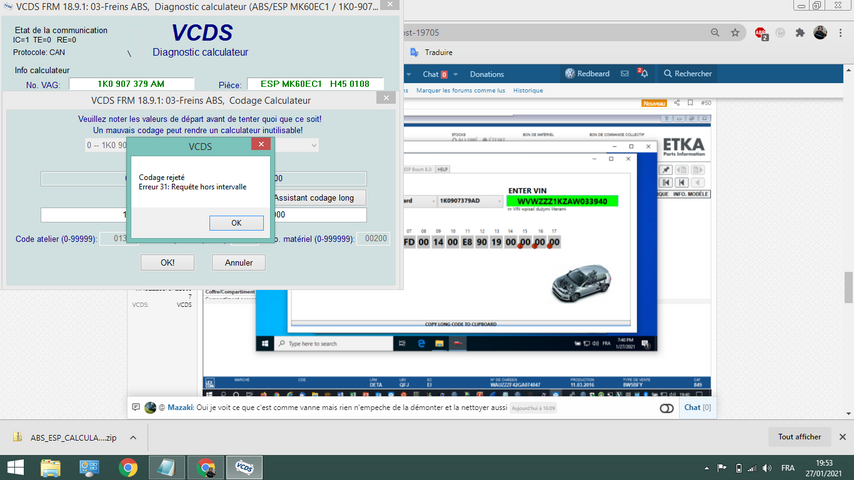Open the Donations forum menu item
This screenshot has height=480, width=854.
486,74
